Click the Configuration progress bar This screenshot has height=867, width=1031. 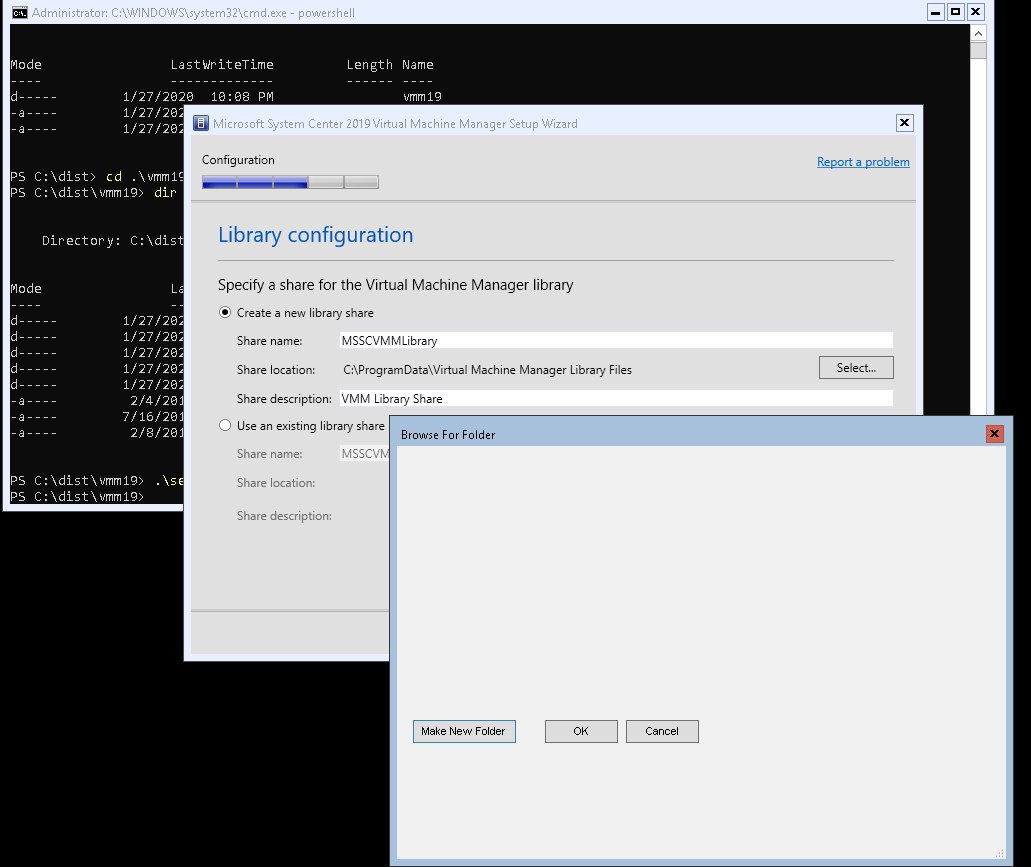pos(290,182)
